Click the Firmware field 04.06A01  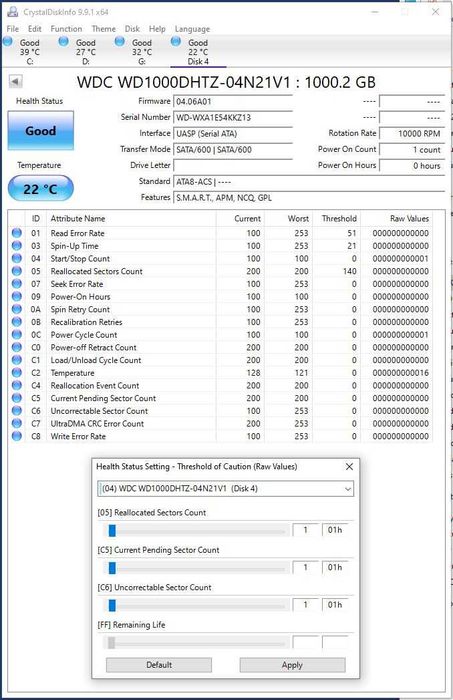pyautogui.click(x=233, y=101)
